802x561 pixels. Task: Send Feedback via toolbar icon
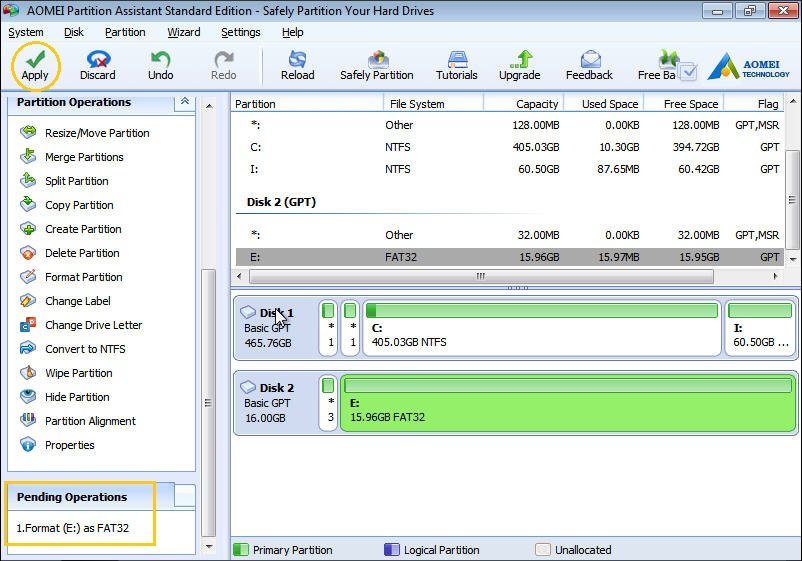589,66
